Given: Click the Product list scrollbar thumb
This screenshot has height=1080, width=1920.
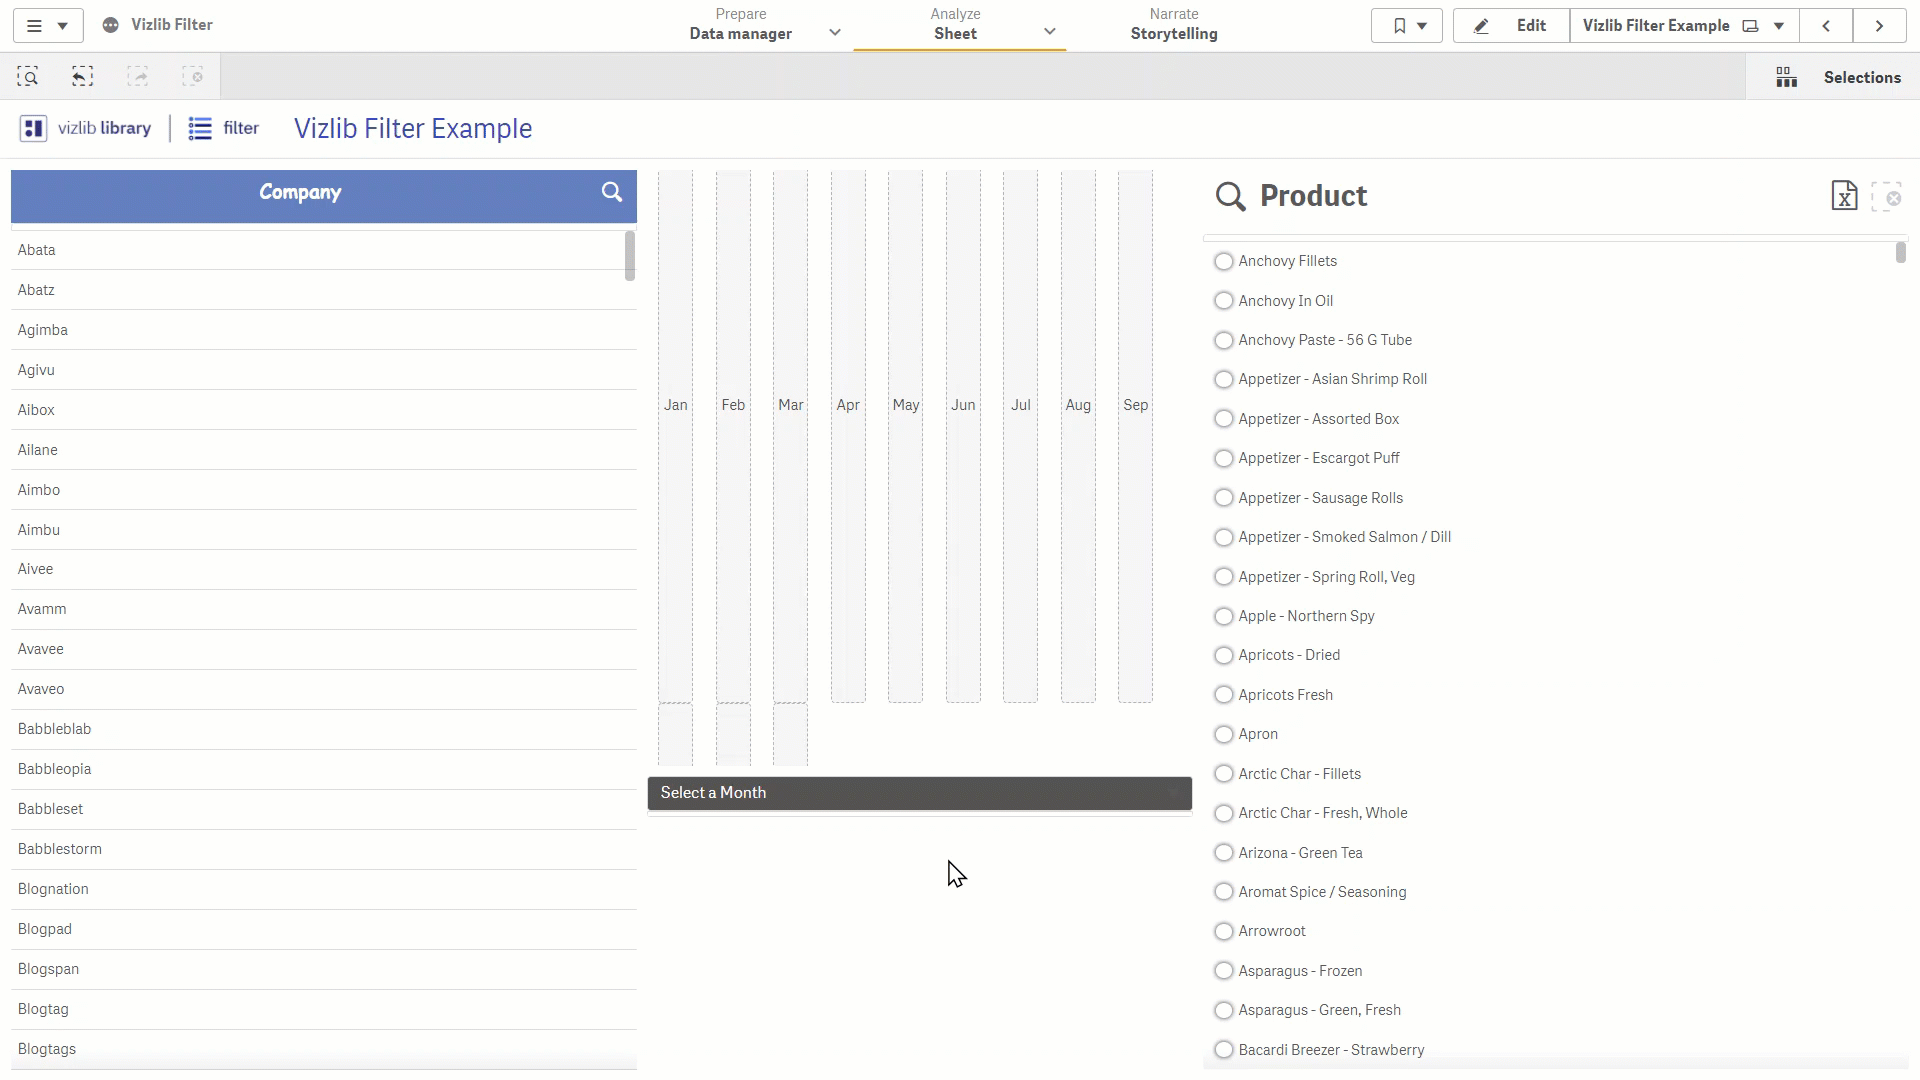Looking at the screenshot, I should click(1901, 253).
